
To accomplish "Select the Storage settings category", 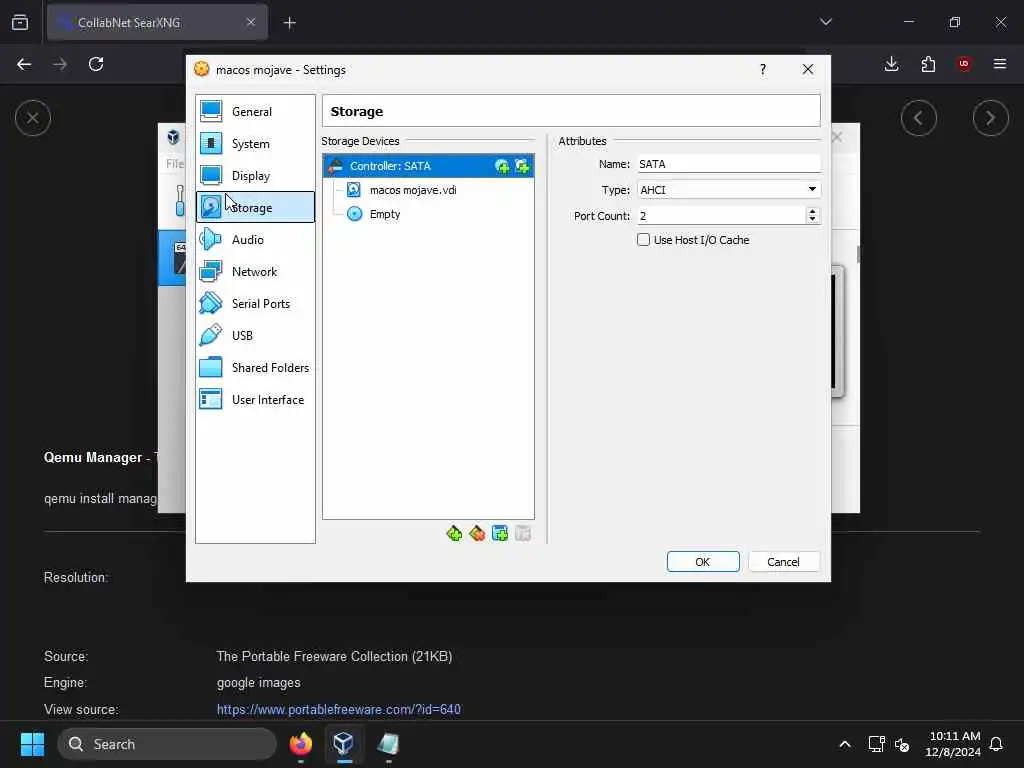I will click(255, 208).
